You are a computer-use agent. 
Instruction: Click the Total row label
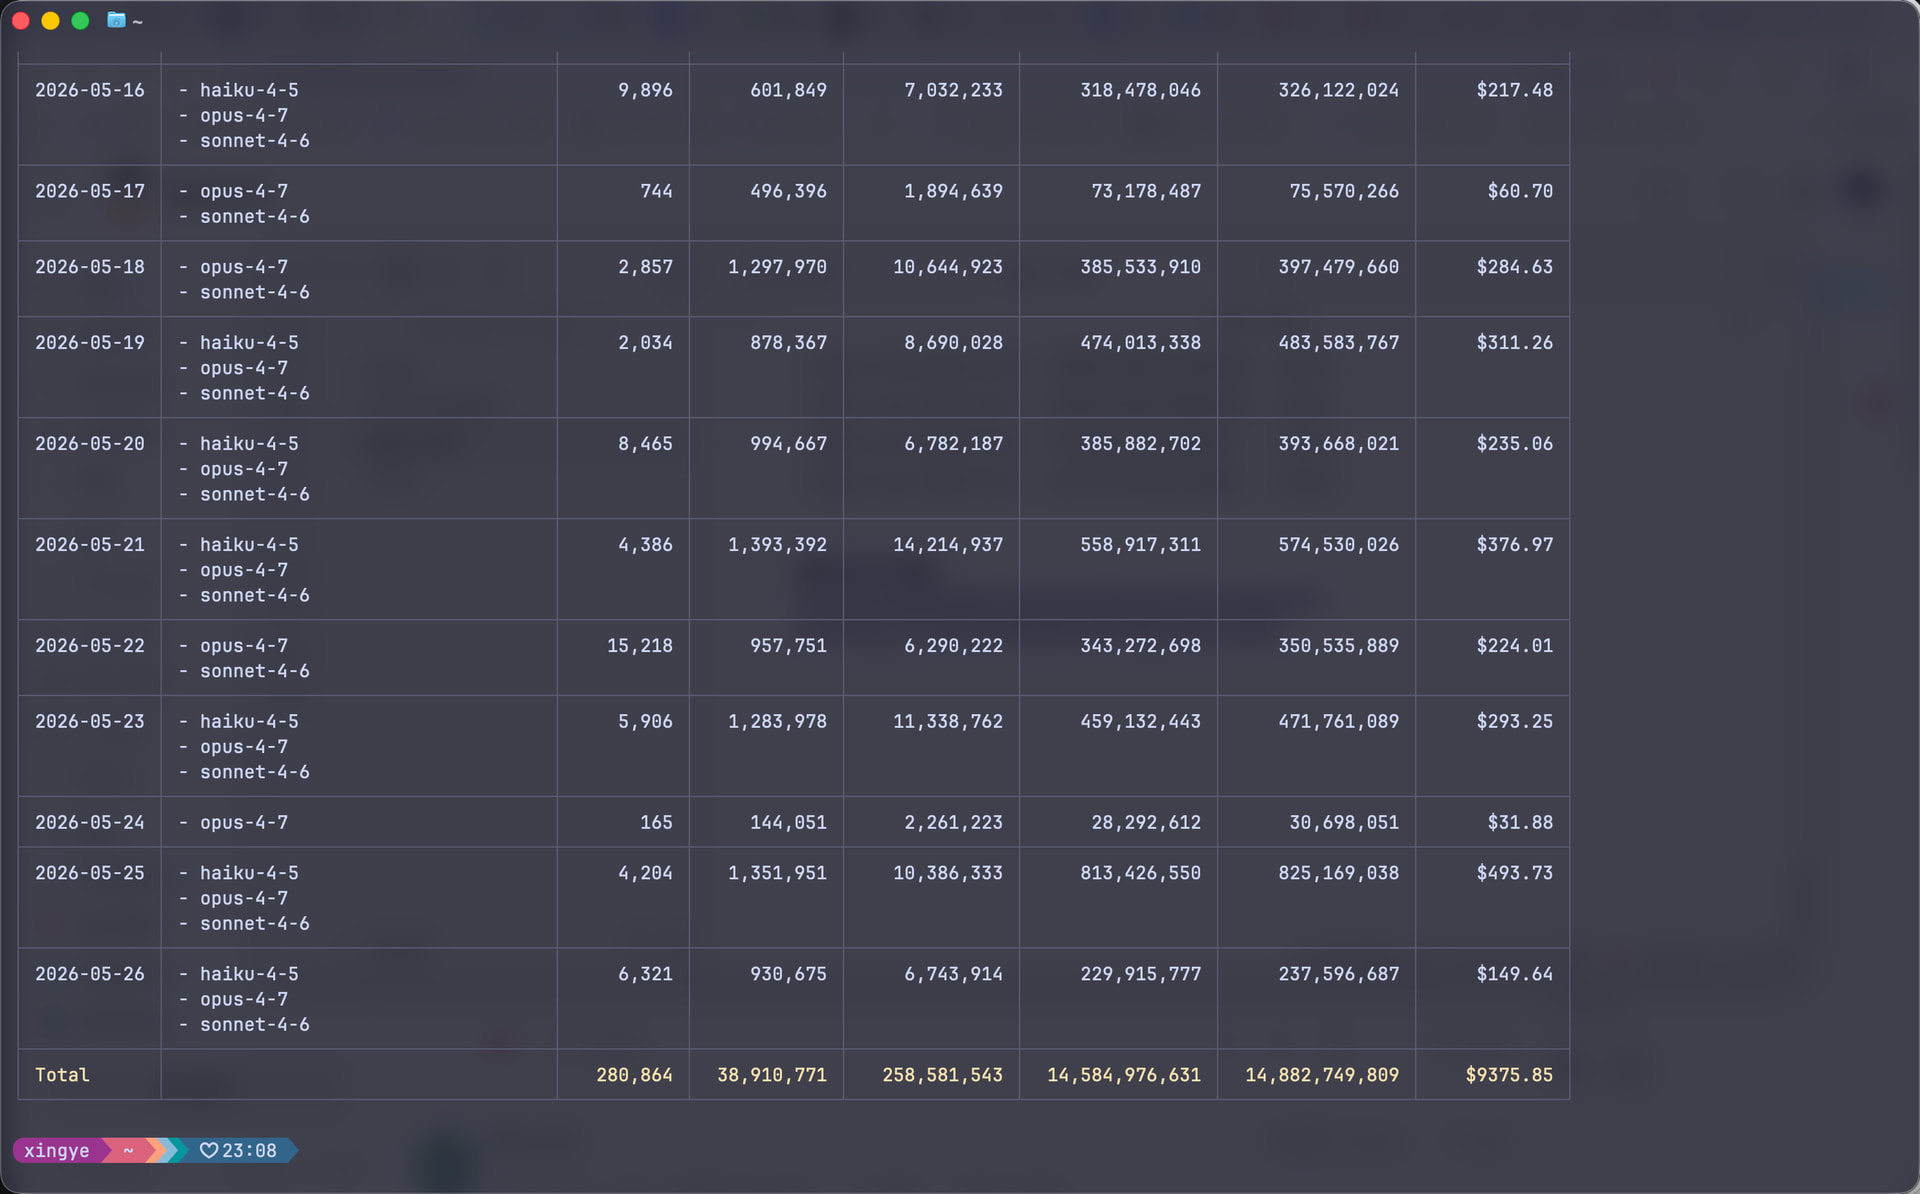pyautogui.click(x=62, y=1074)
